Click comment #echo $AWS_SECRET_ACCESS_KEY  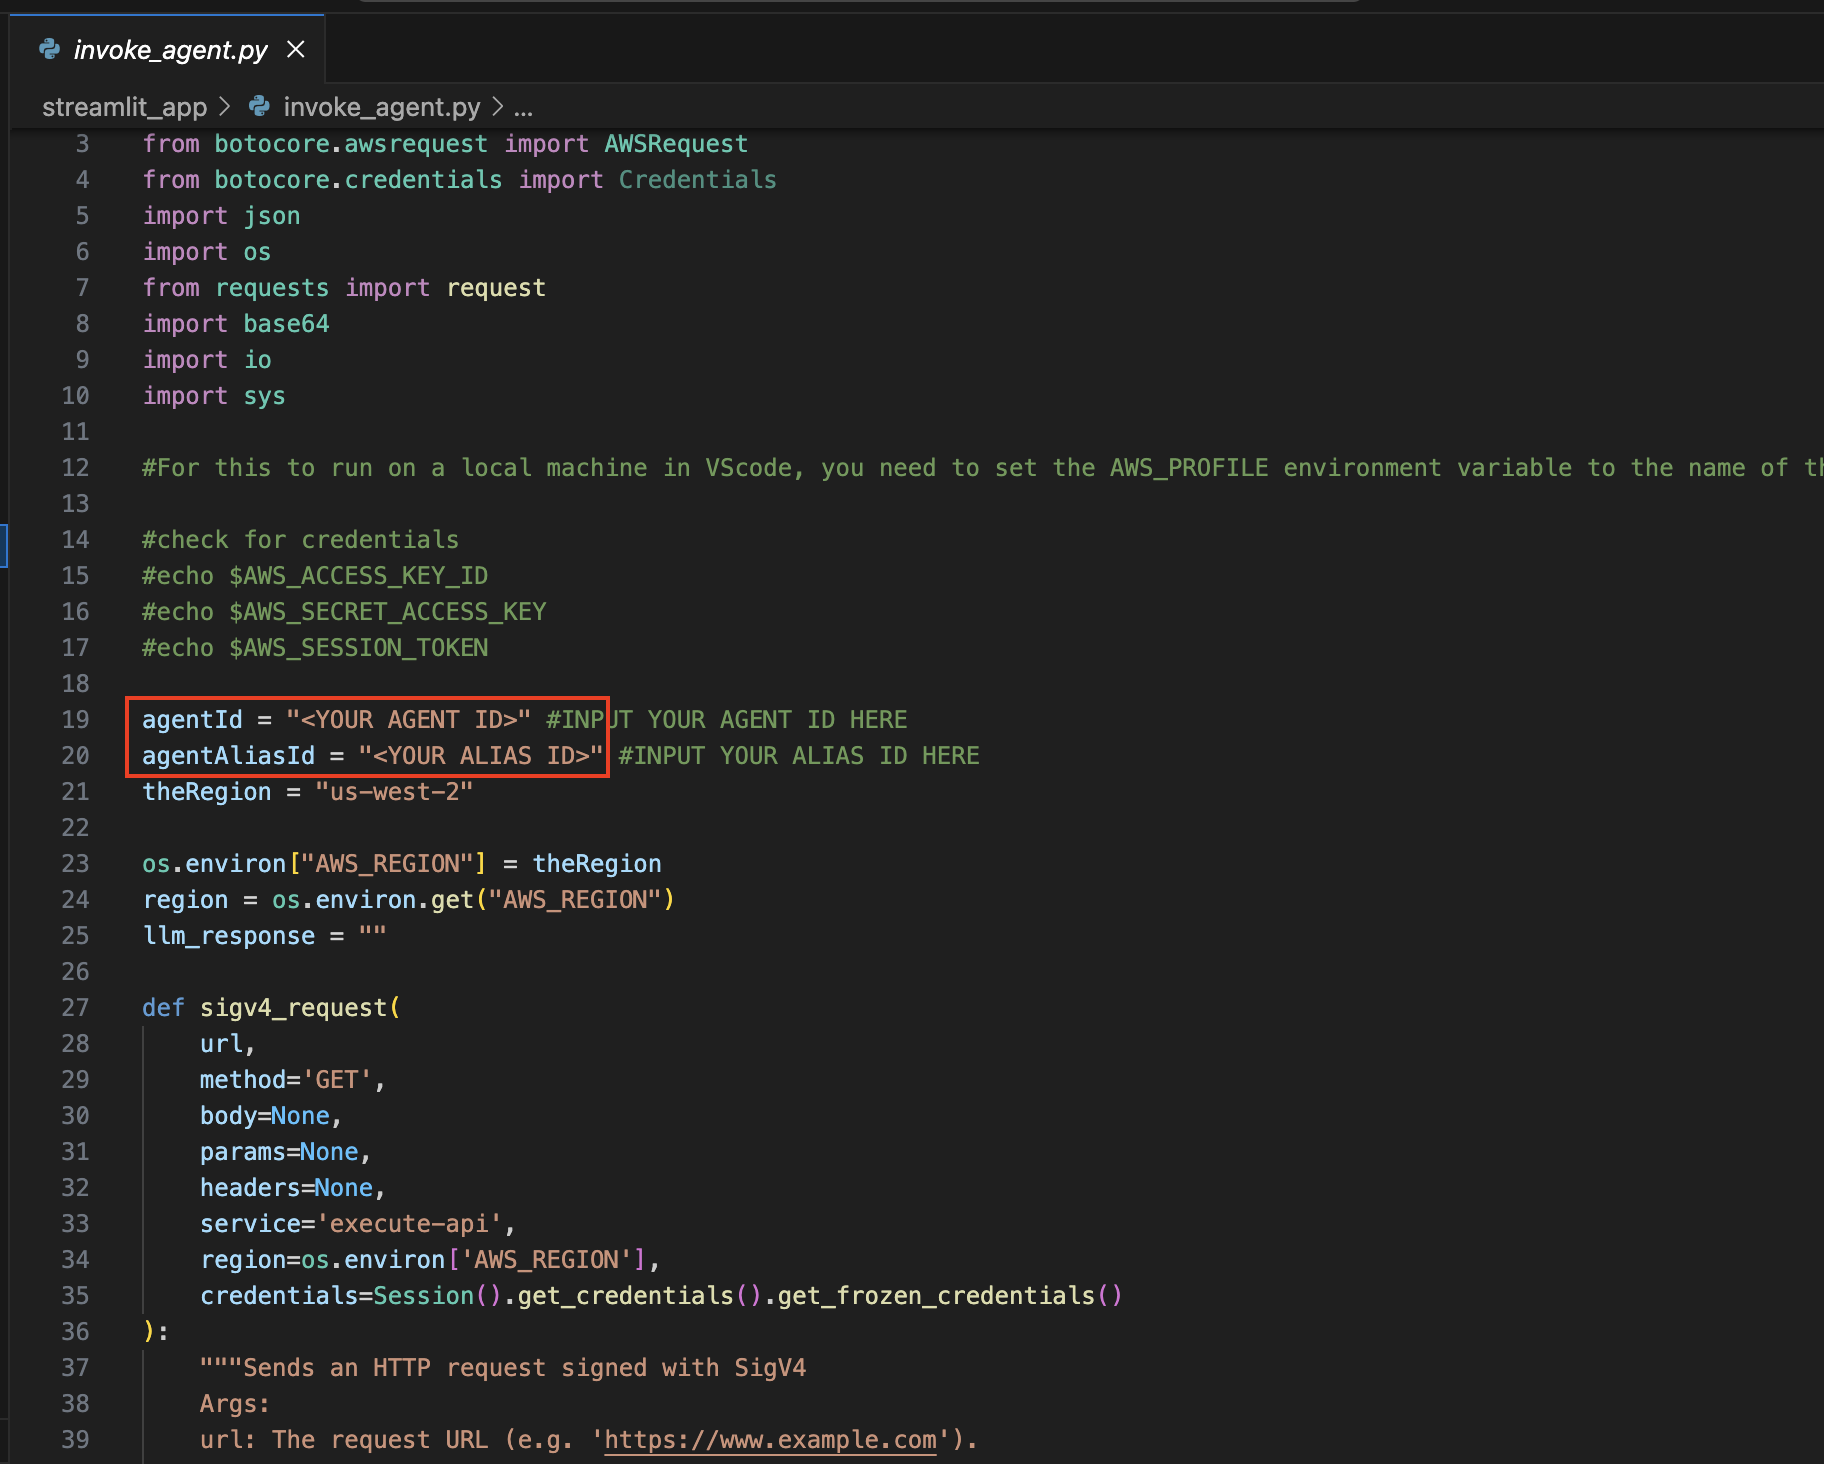(x=344, y=612)
